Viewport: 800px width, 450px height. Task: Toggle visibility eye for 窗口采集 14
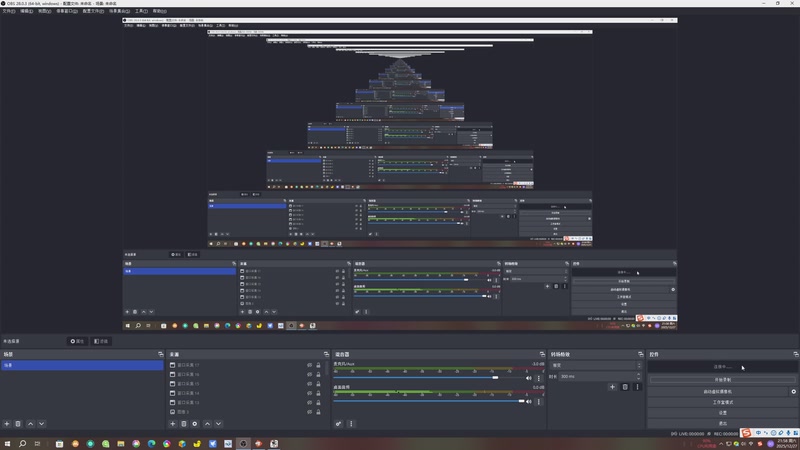309,393
